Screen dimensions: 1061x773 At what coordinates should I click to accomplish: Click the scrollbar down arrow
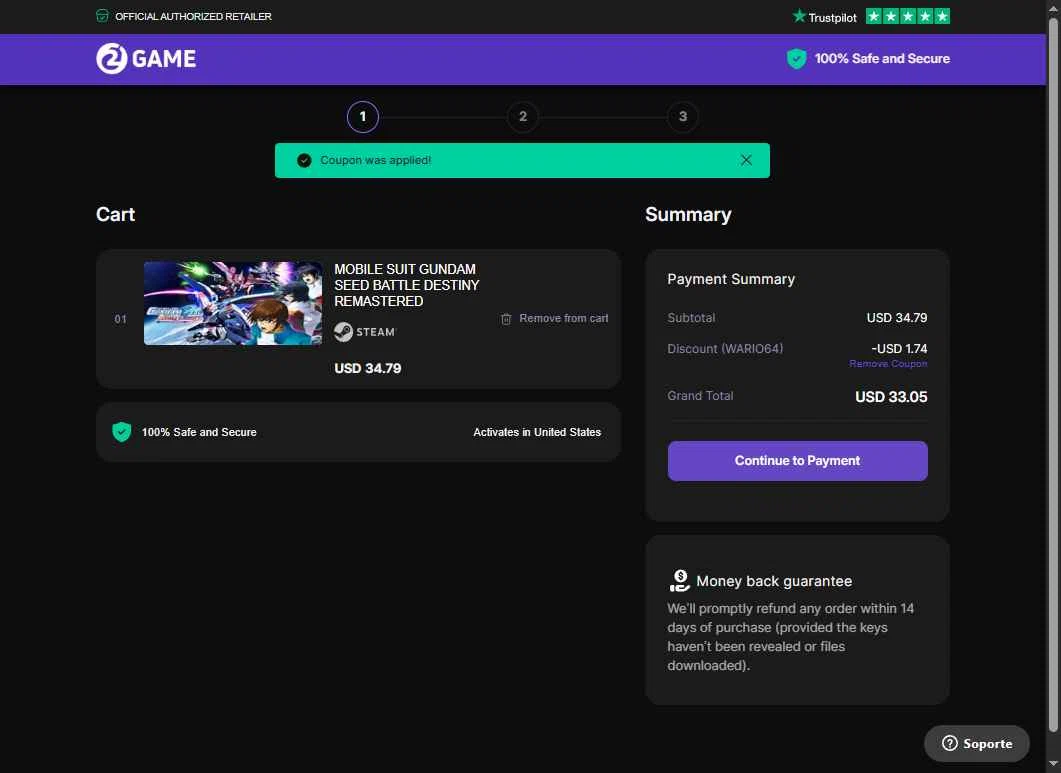(1053, 765)
